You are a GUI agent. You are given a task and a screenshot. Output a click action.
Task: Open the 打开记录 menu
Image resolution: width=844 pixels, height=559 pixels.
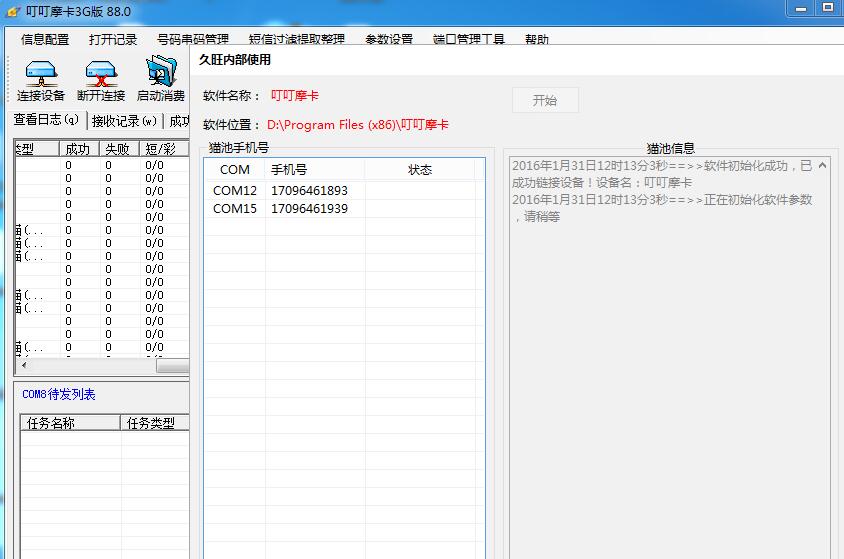point(113,39)
